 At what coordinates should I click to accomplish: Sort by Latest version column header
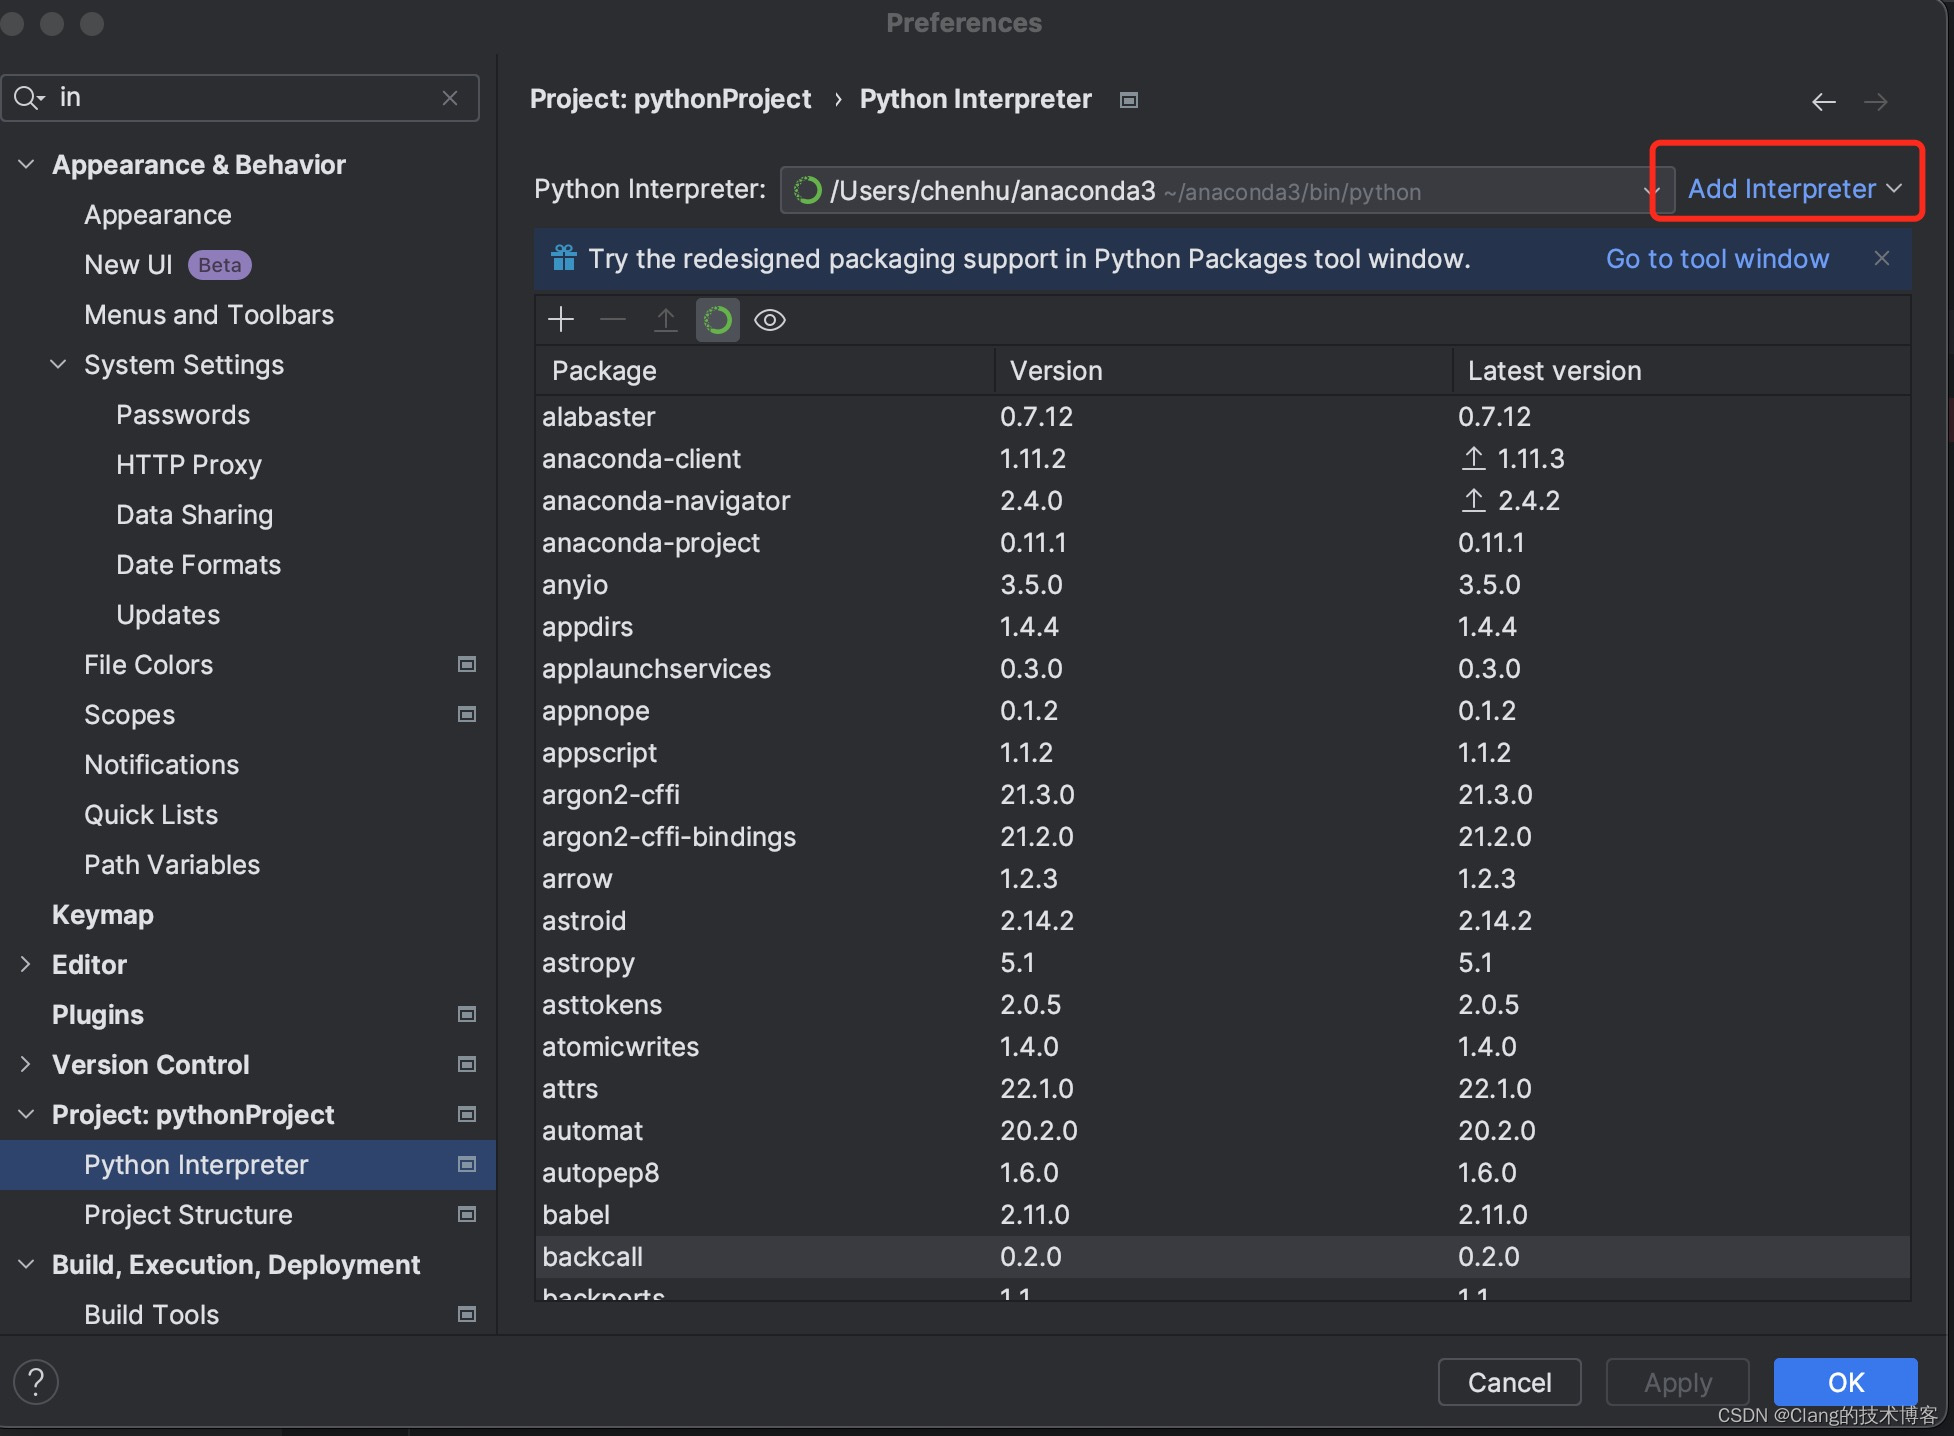1681,371
